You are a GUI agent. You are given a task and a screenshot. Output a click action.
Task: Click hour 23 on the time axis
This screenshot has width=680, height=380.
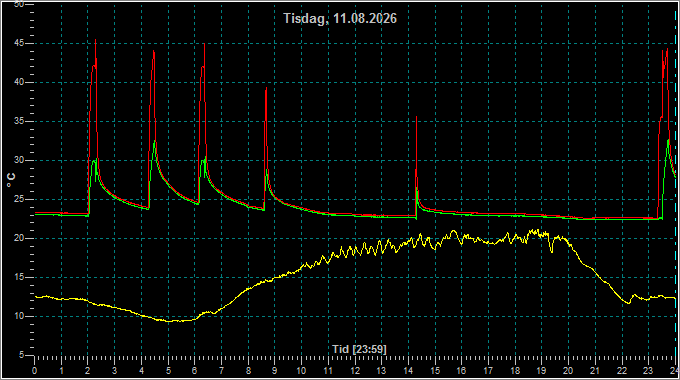(648, 371)
